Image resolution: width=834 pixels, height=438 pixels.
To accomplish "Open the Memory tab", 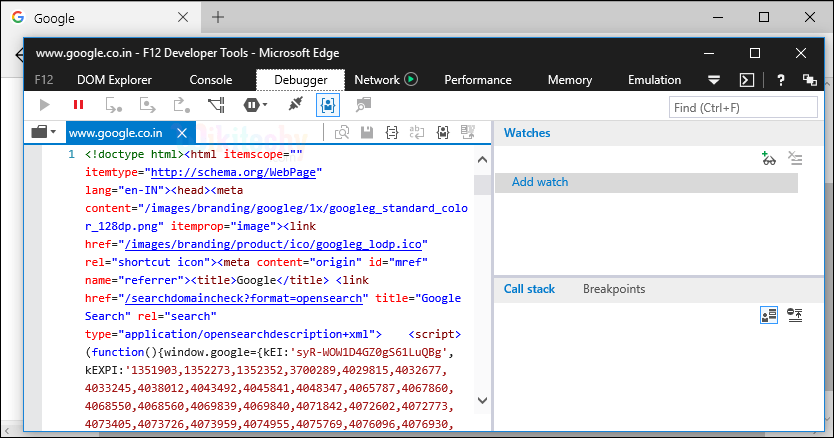I will point(570,80).
